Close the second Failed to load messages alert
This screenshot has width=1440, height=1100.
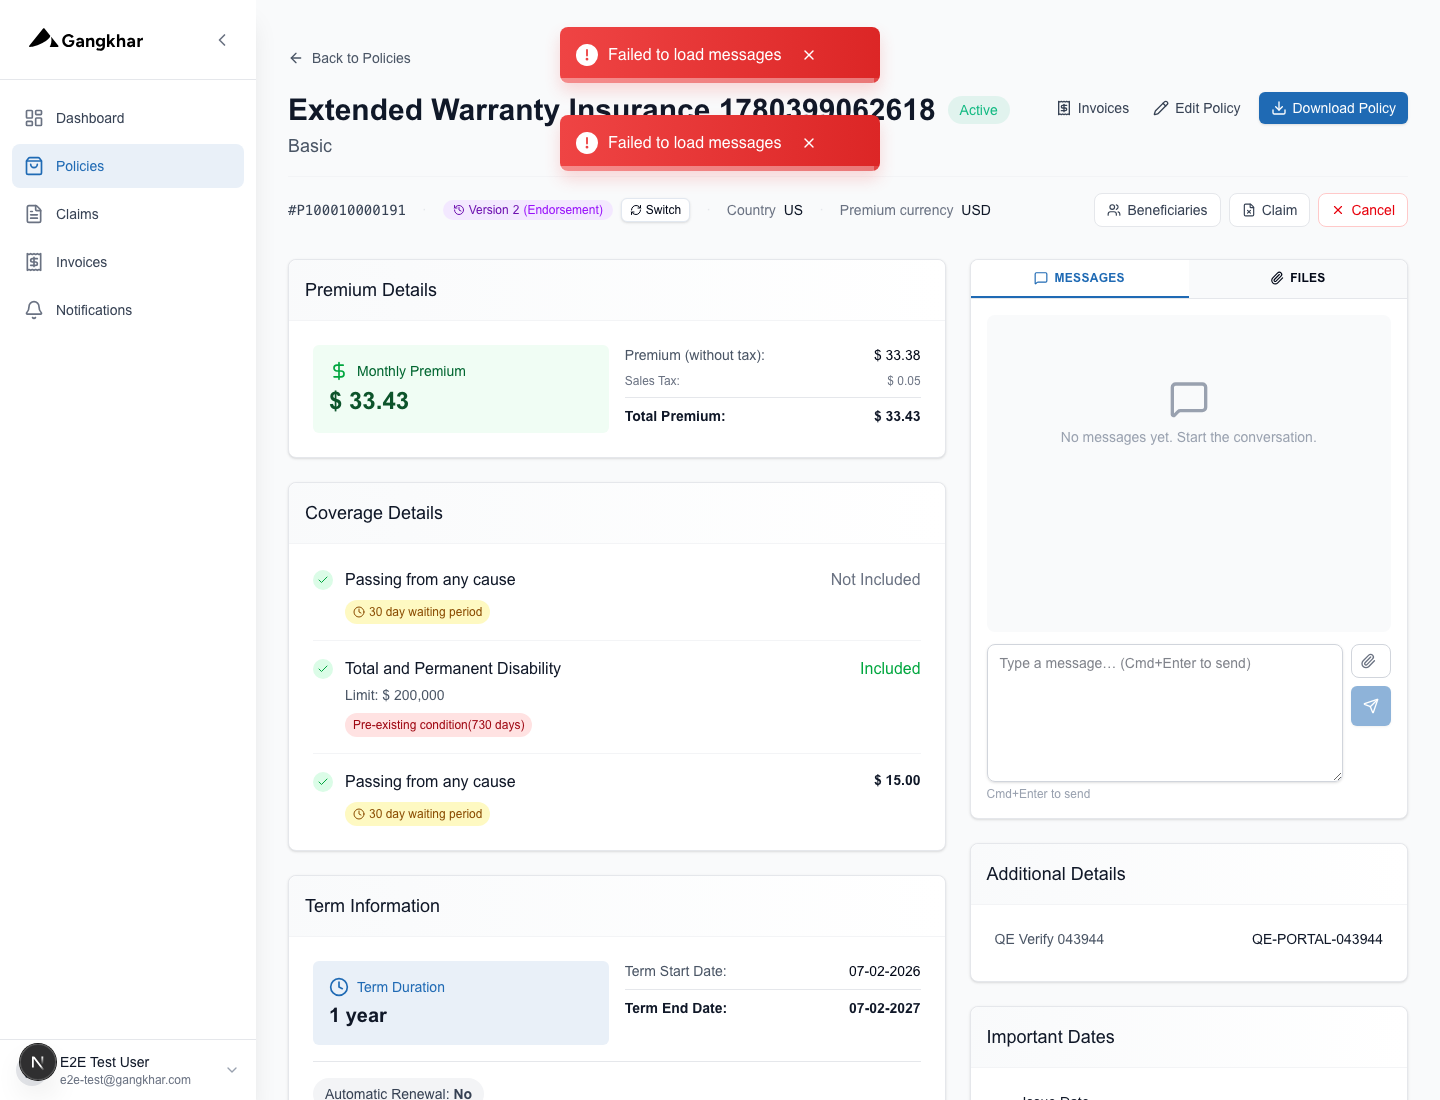[x=809, y=143]
